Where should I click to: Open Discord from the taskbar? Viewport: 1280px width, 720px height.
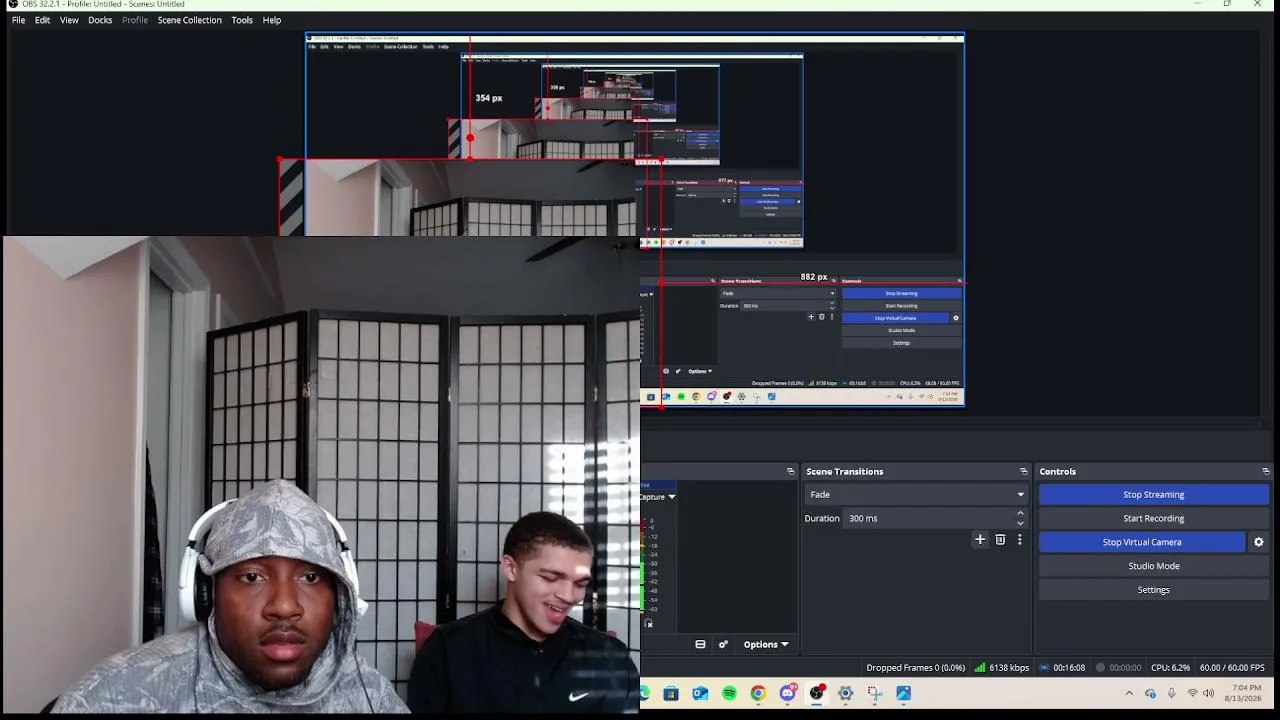click(x=788, y=693)
